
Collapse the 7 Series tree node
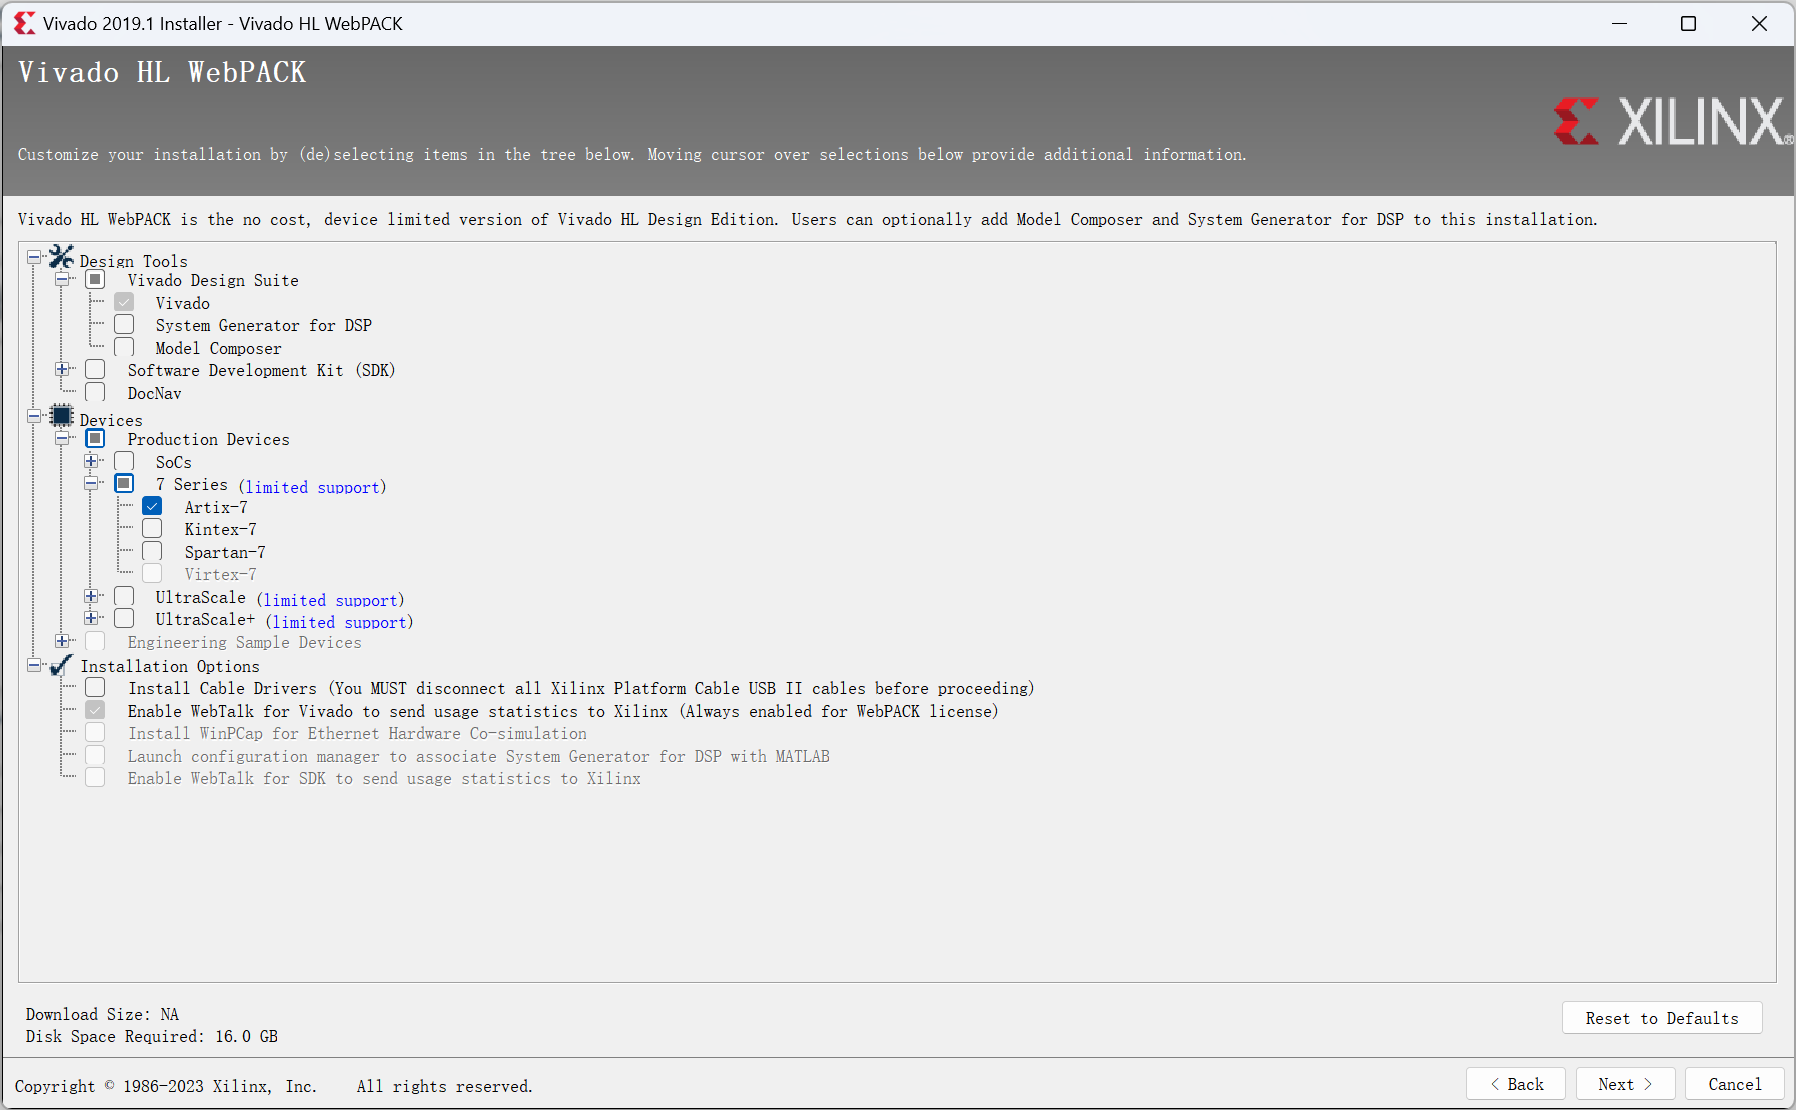[x=91, y=483]
